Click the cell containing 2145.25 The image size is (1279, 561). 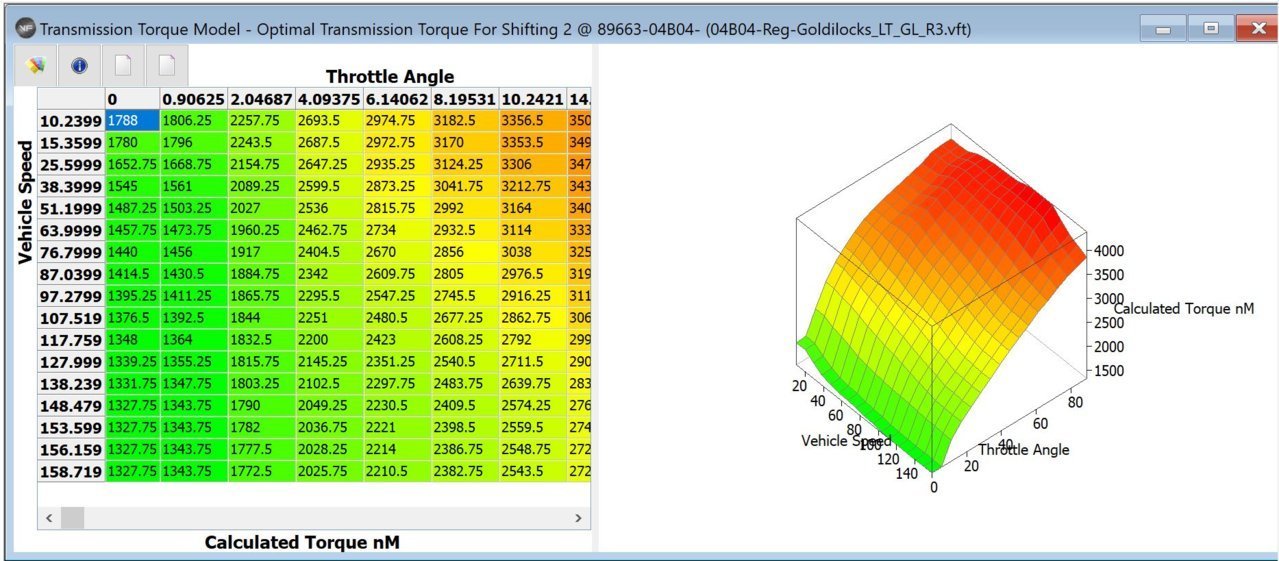click(329, 361)
